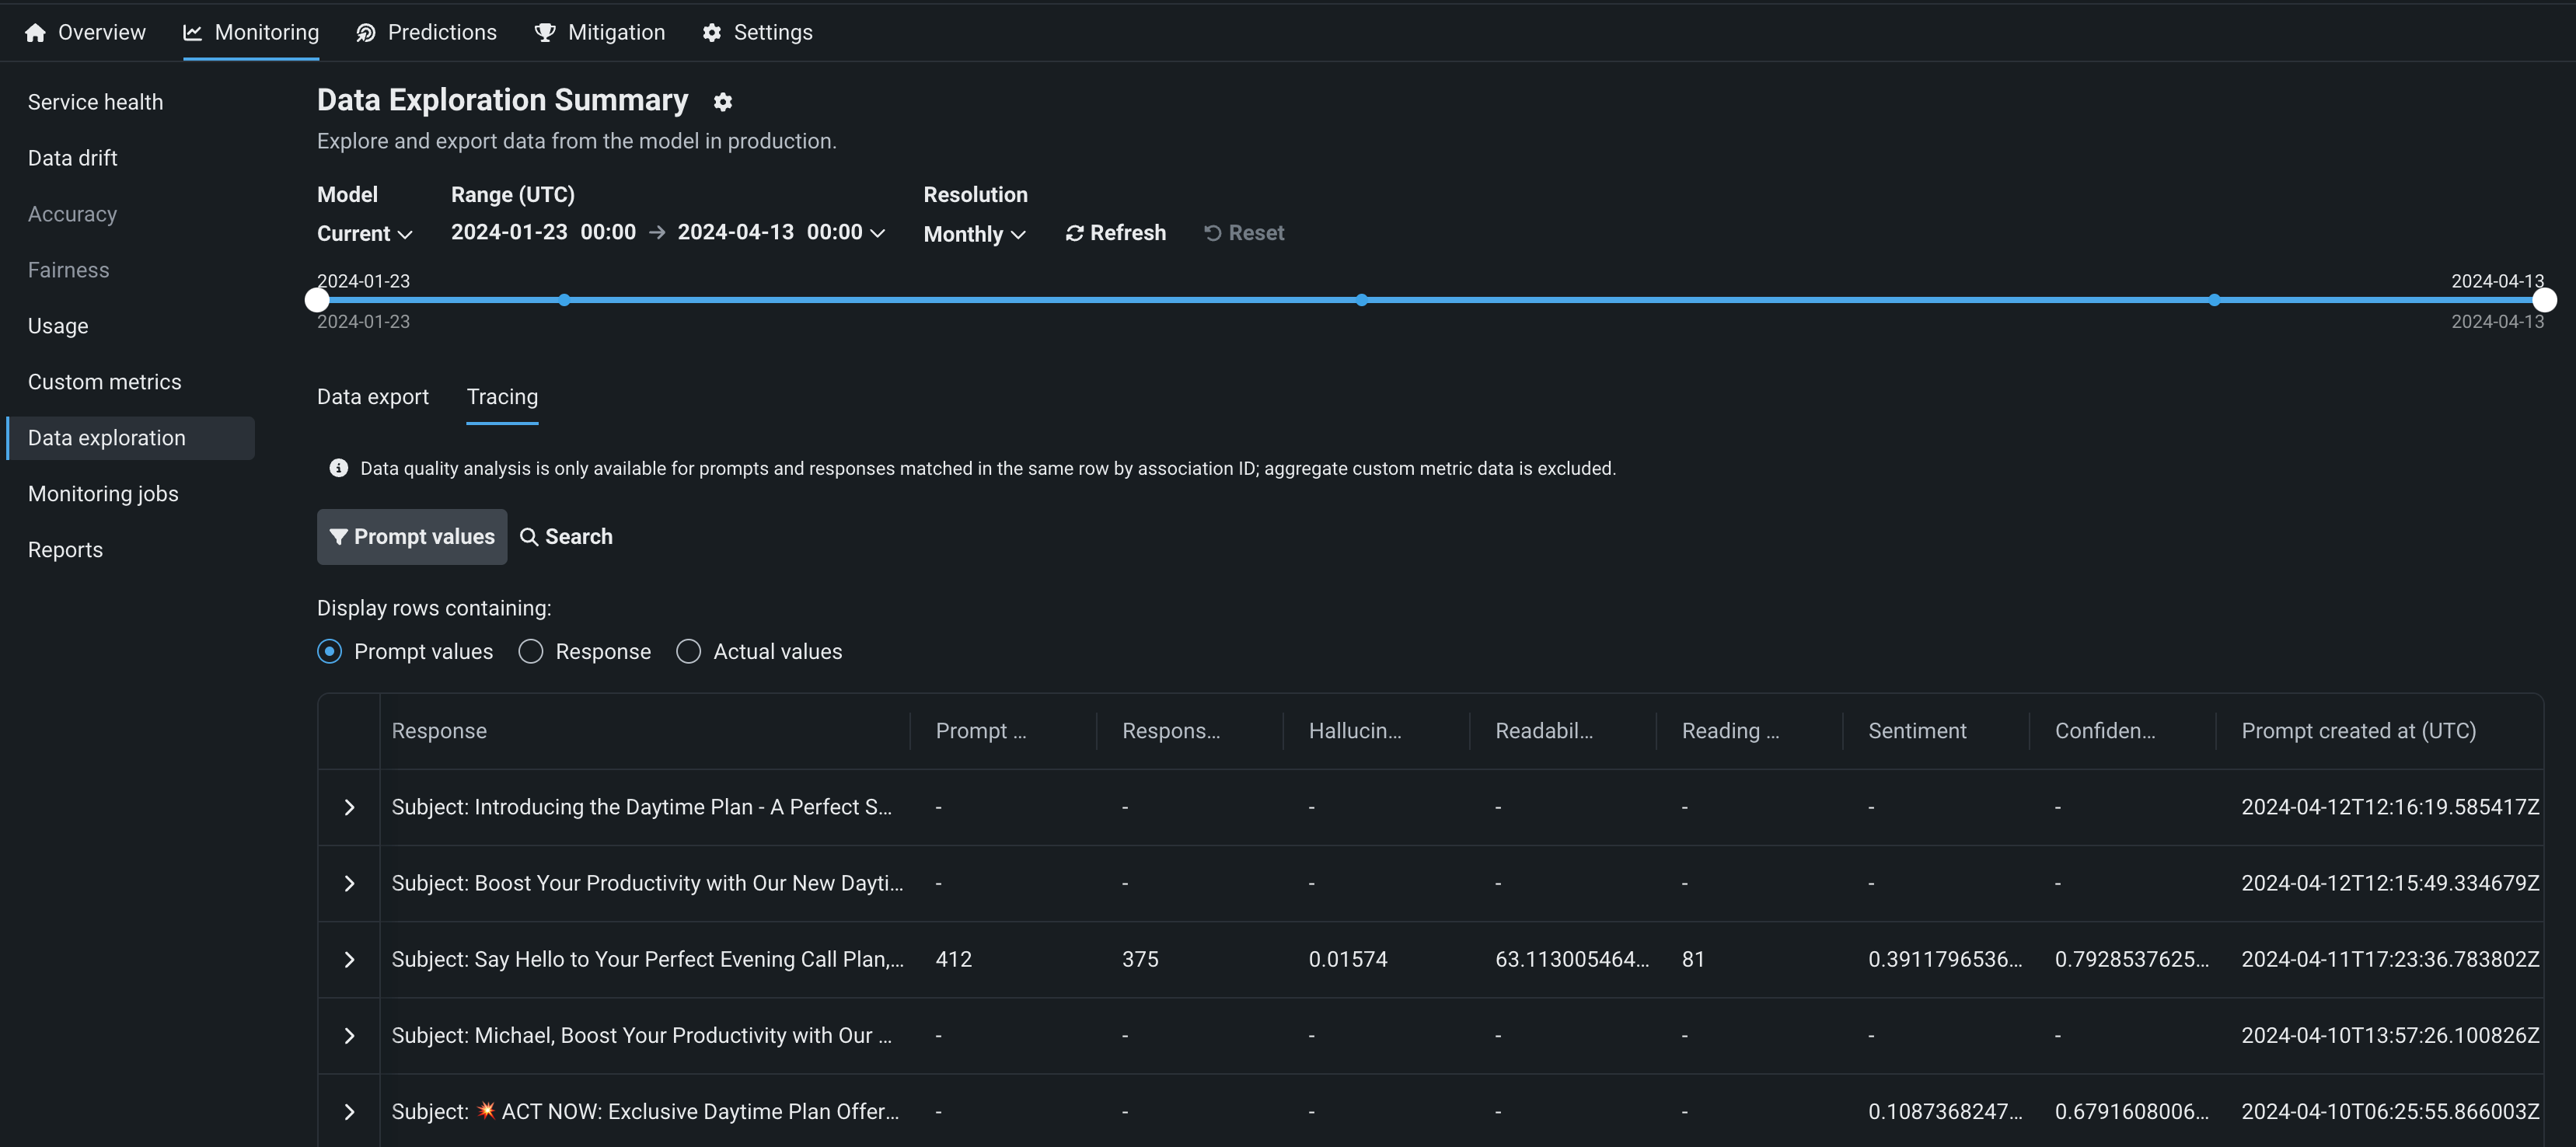Select the Actual values radio button
The width and height of the screenshot is (2576, 1147).
[x=688, y=652]
